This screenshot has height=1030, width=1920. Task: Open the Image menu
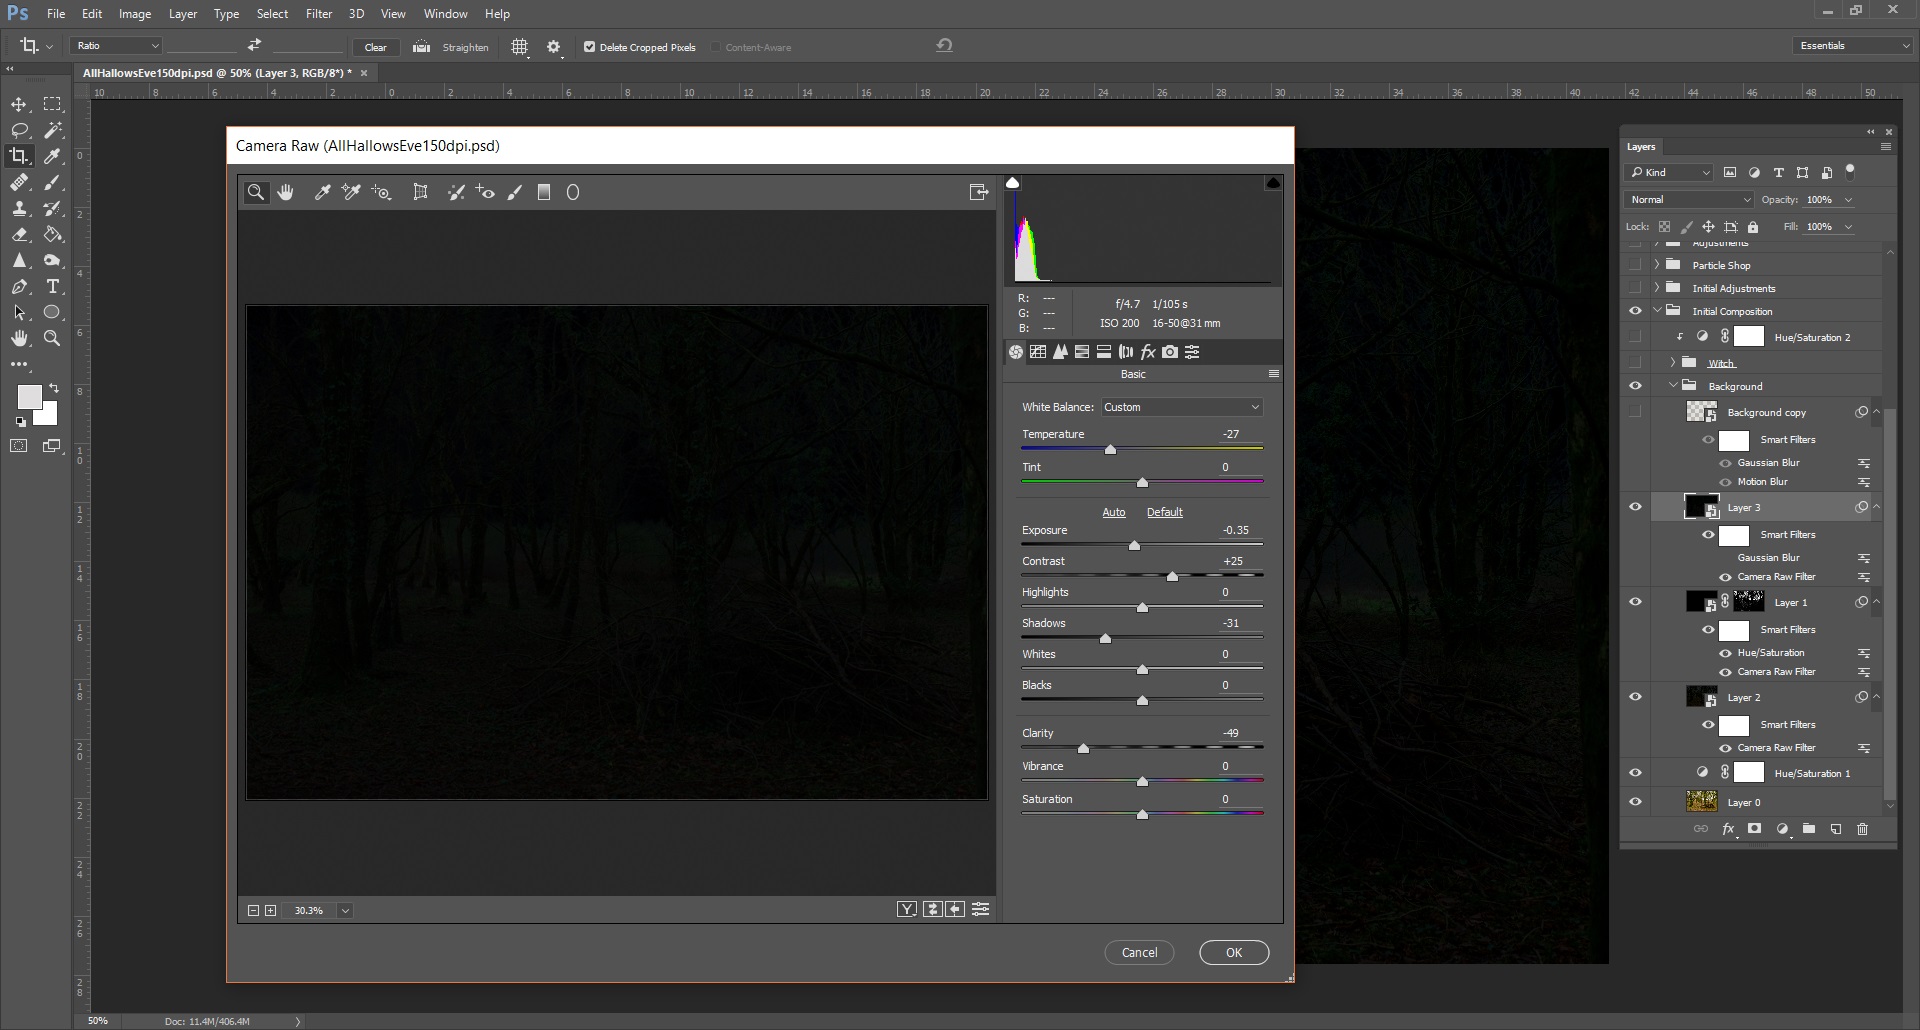click(135, 14)
